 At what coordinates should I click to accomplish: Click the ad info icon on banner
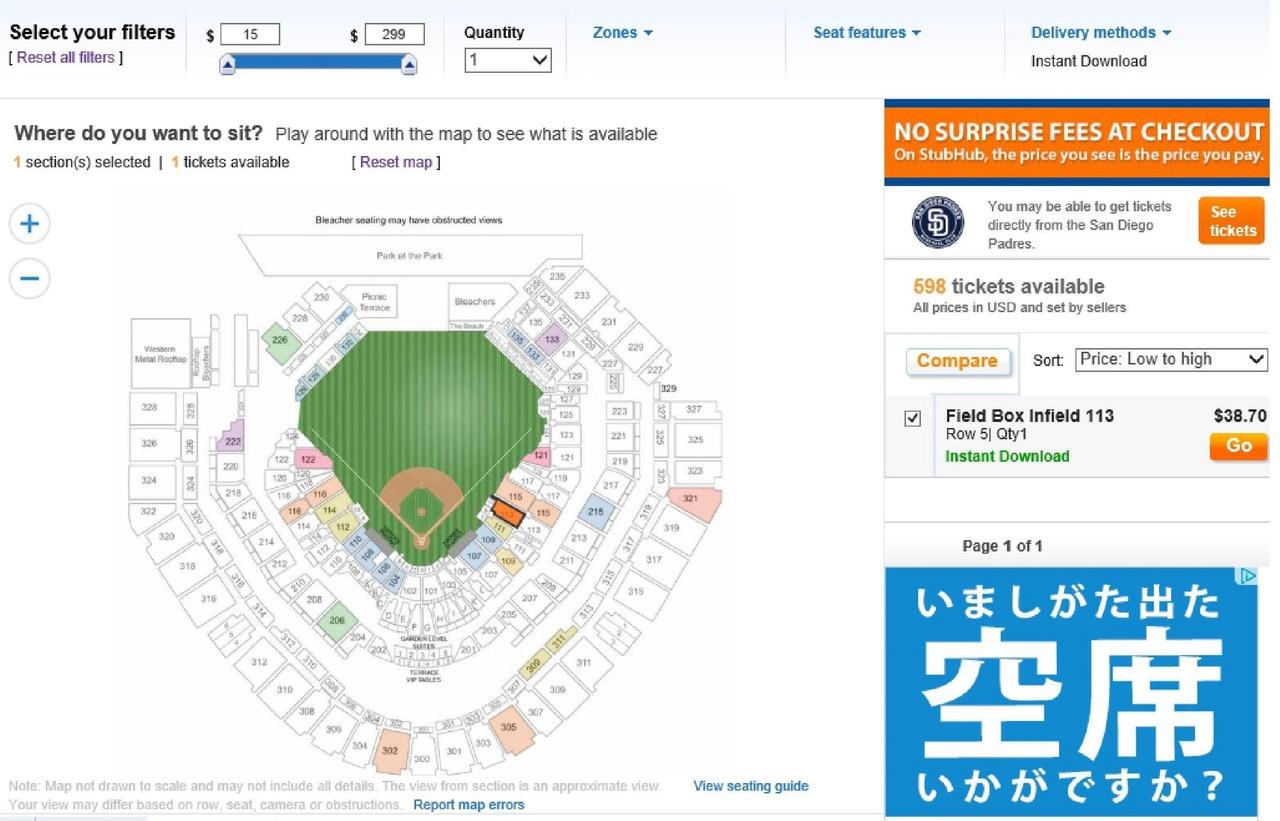click(1247, 576)
